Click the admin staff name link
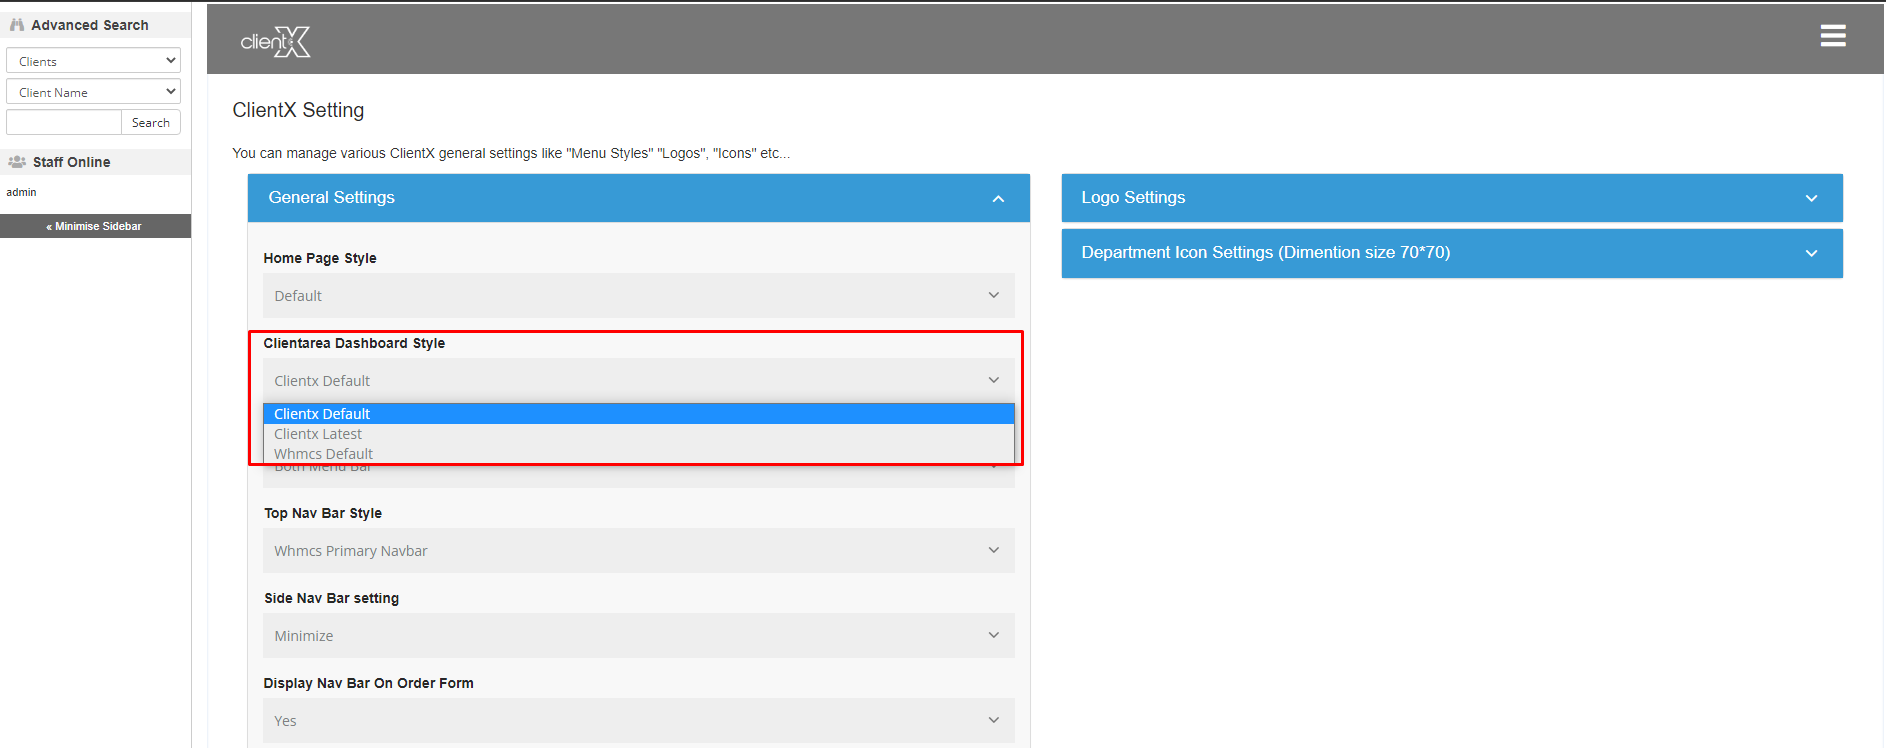 click(21, 192)
